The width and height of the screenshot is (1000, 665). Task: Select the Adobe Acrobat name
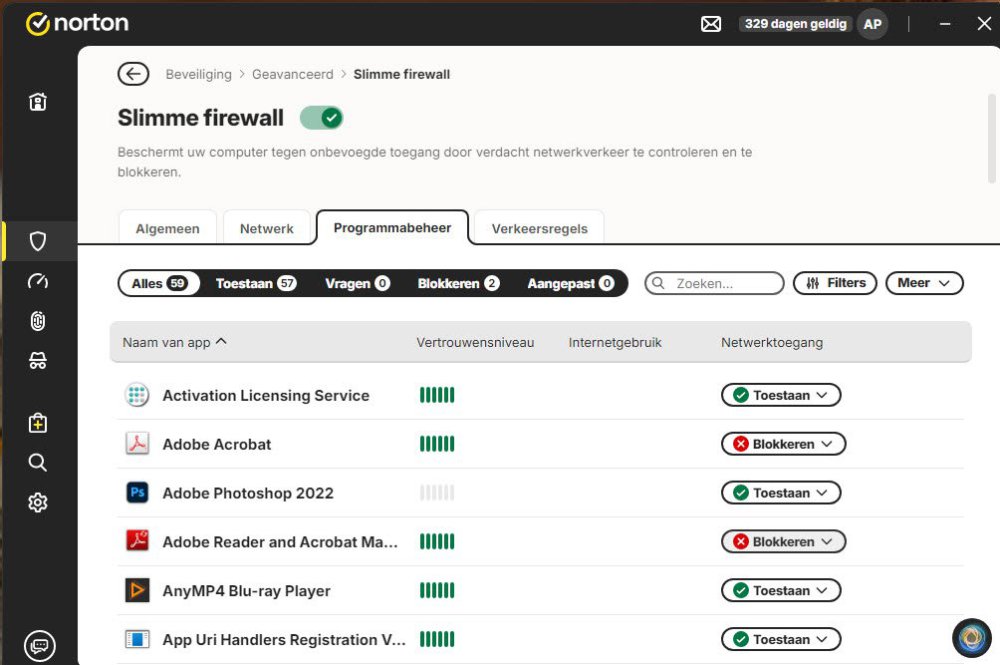pyautogui.click(x=217, y=444)
